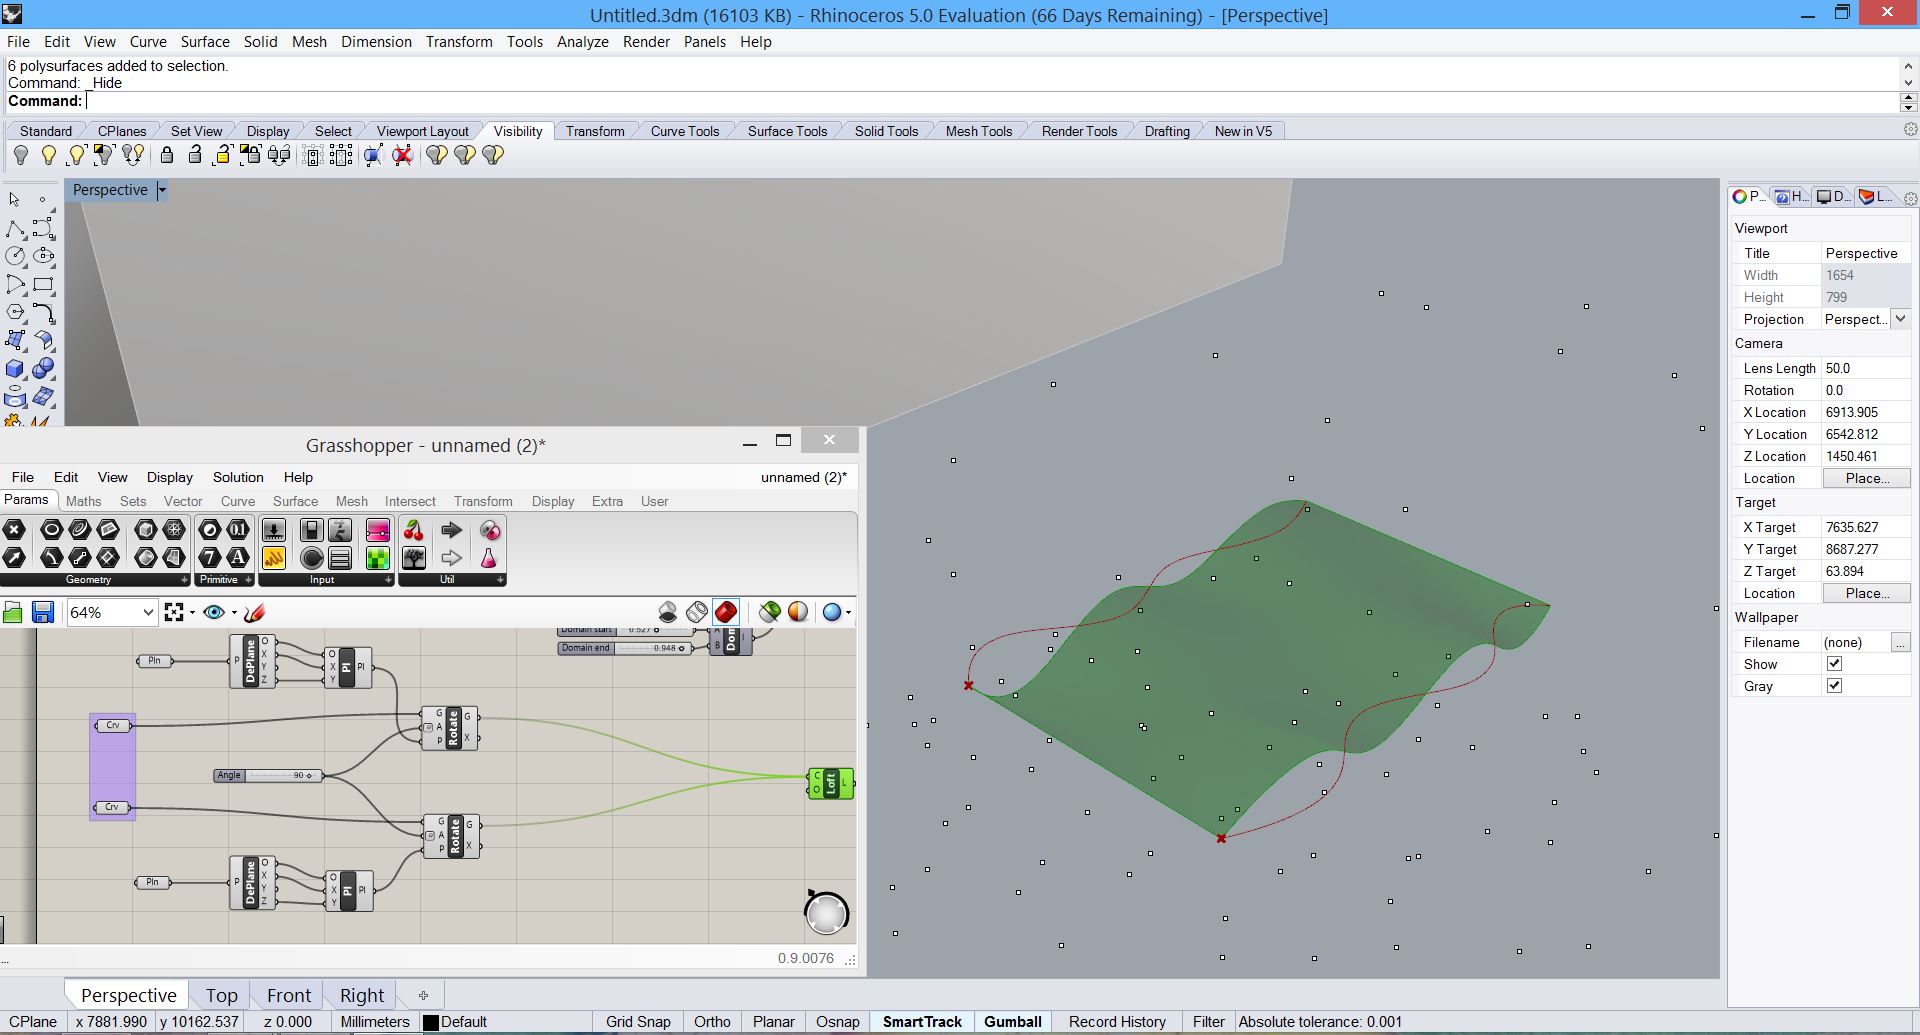The height and width of the screenshot is (1035, 1920).
Task: Click the Grasshopper Point parameter icon
Action: pyautogui.click(x=14, y=530)
